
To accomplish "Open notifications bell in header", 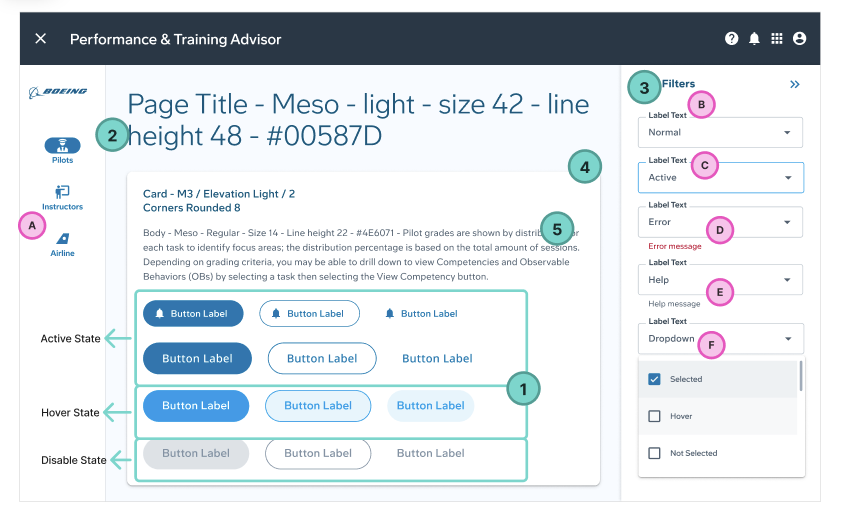I will [754, 38].
